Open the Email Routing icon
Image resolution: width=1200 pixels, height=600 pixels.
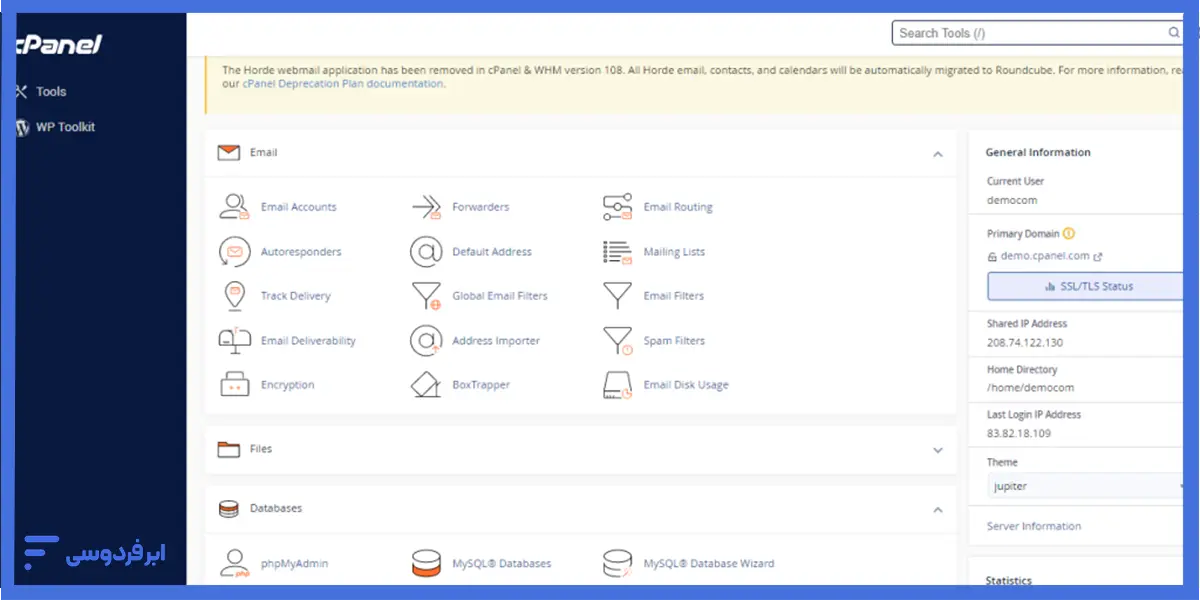pos(618,207)
